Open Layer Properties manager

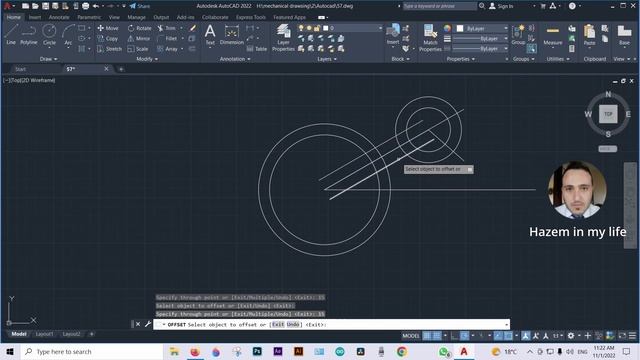[x=283, y=38]
